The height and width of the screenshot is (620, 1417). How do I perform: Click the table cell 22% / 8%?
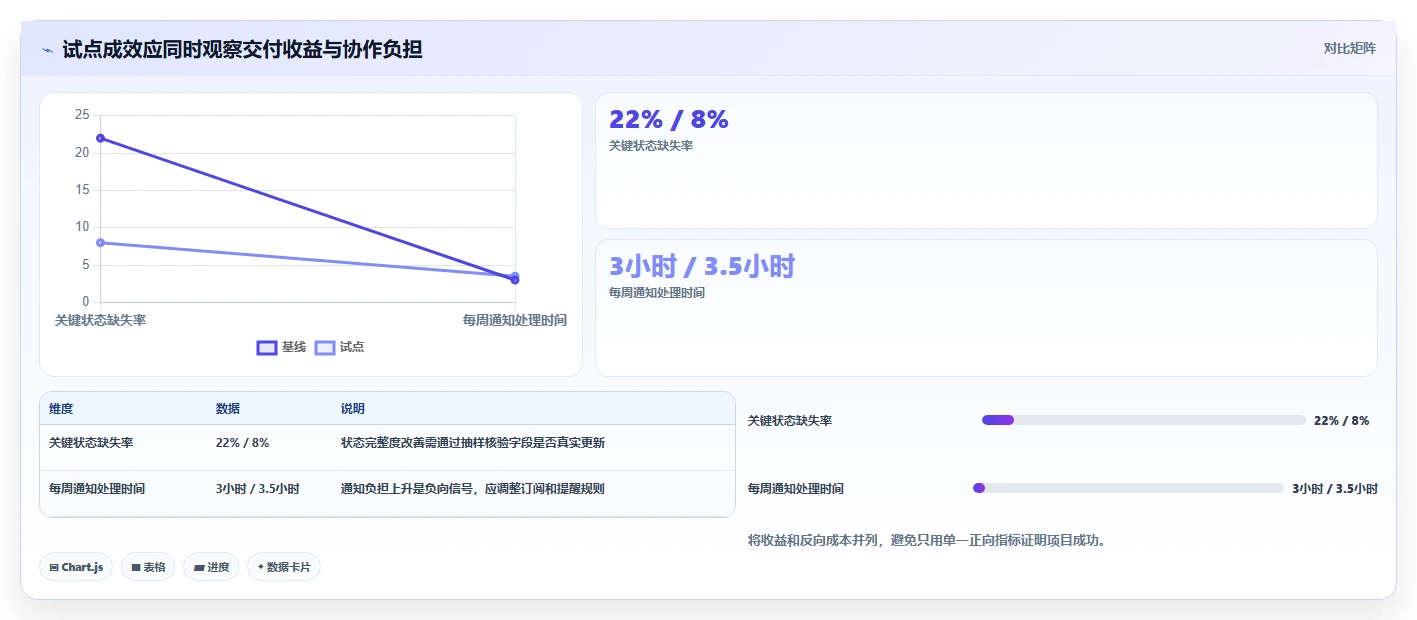[x=242, y=443]
